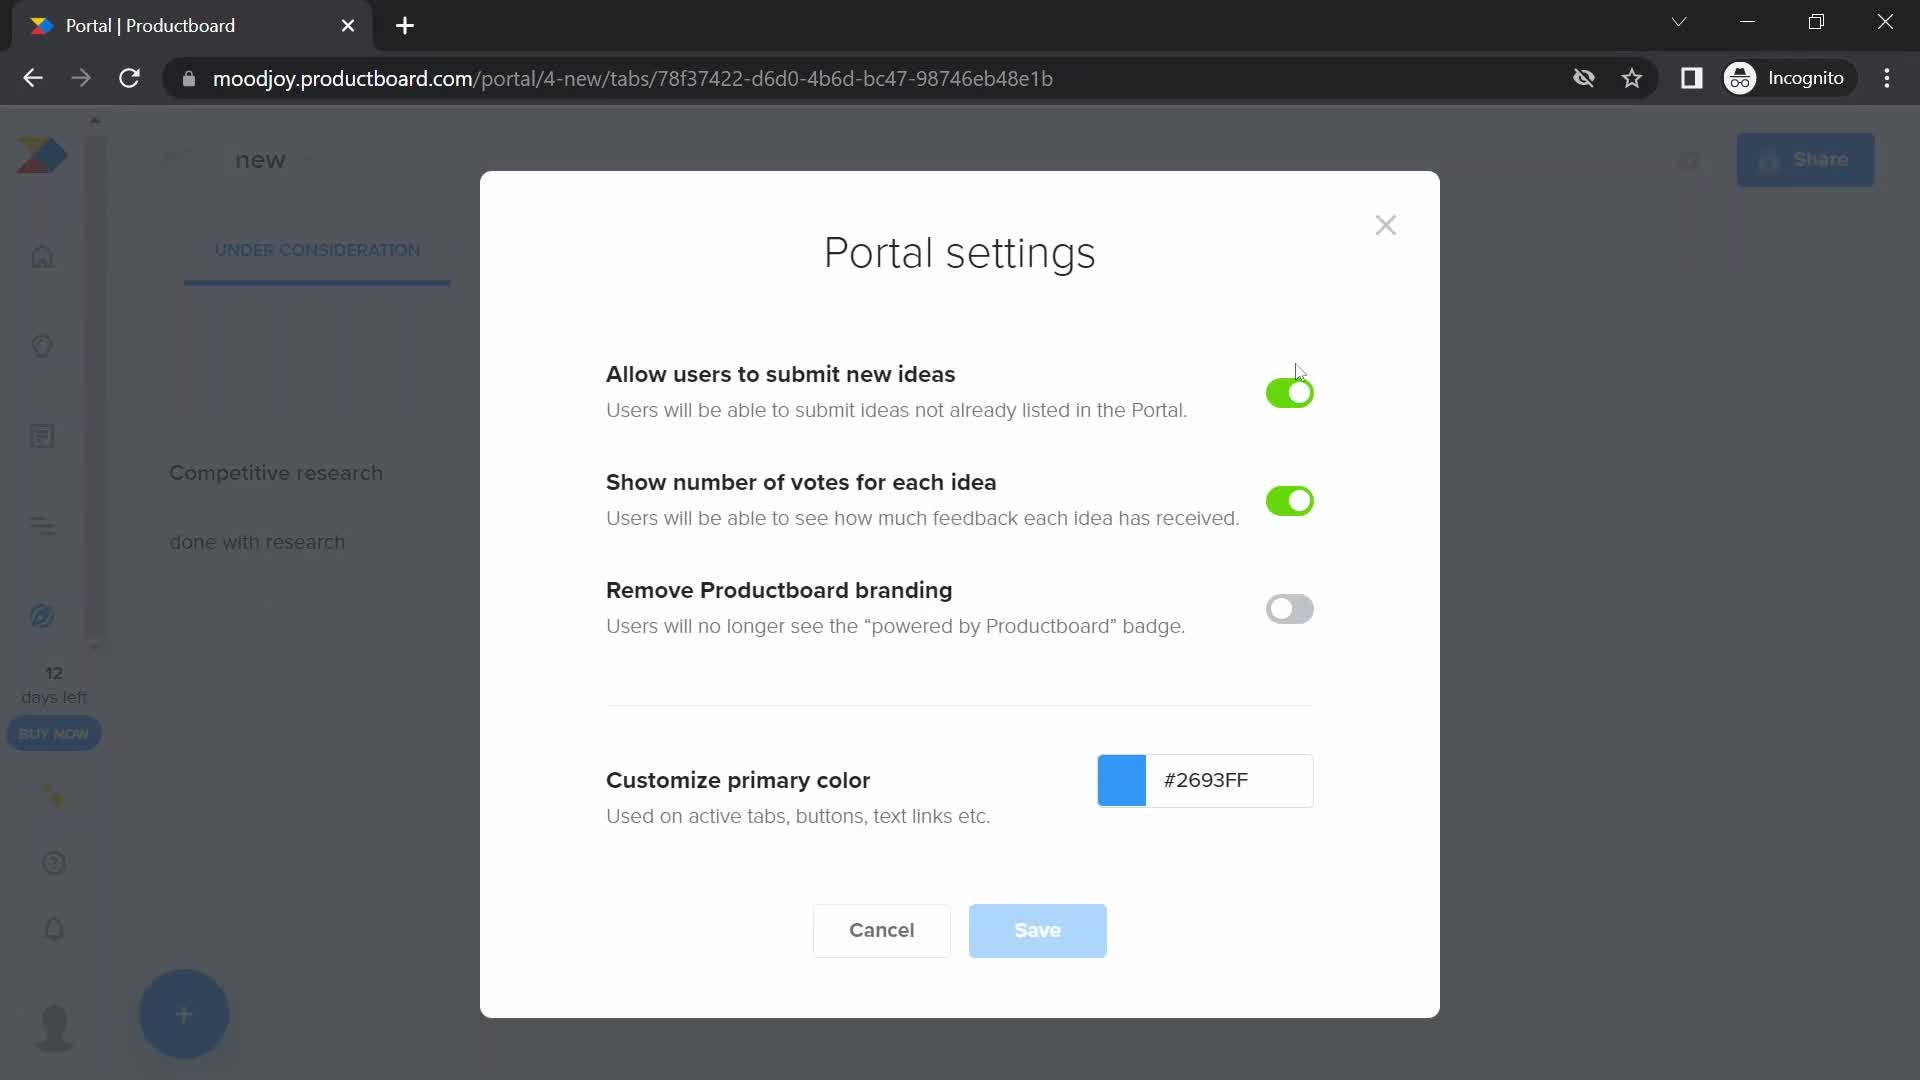Save the portal settings
The height and width of the screenshot is (1080, 1920).
pyautogui.click(x=1037, y=931)
